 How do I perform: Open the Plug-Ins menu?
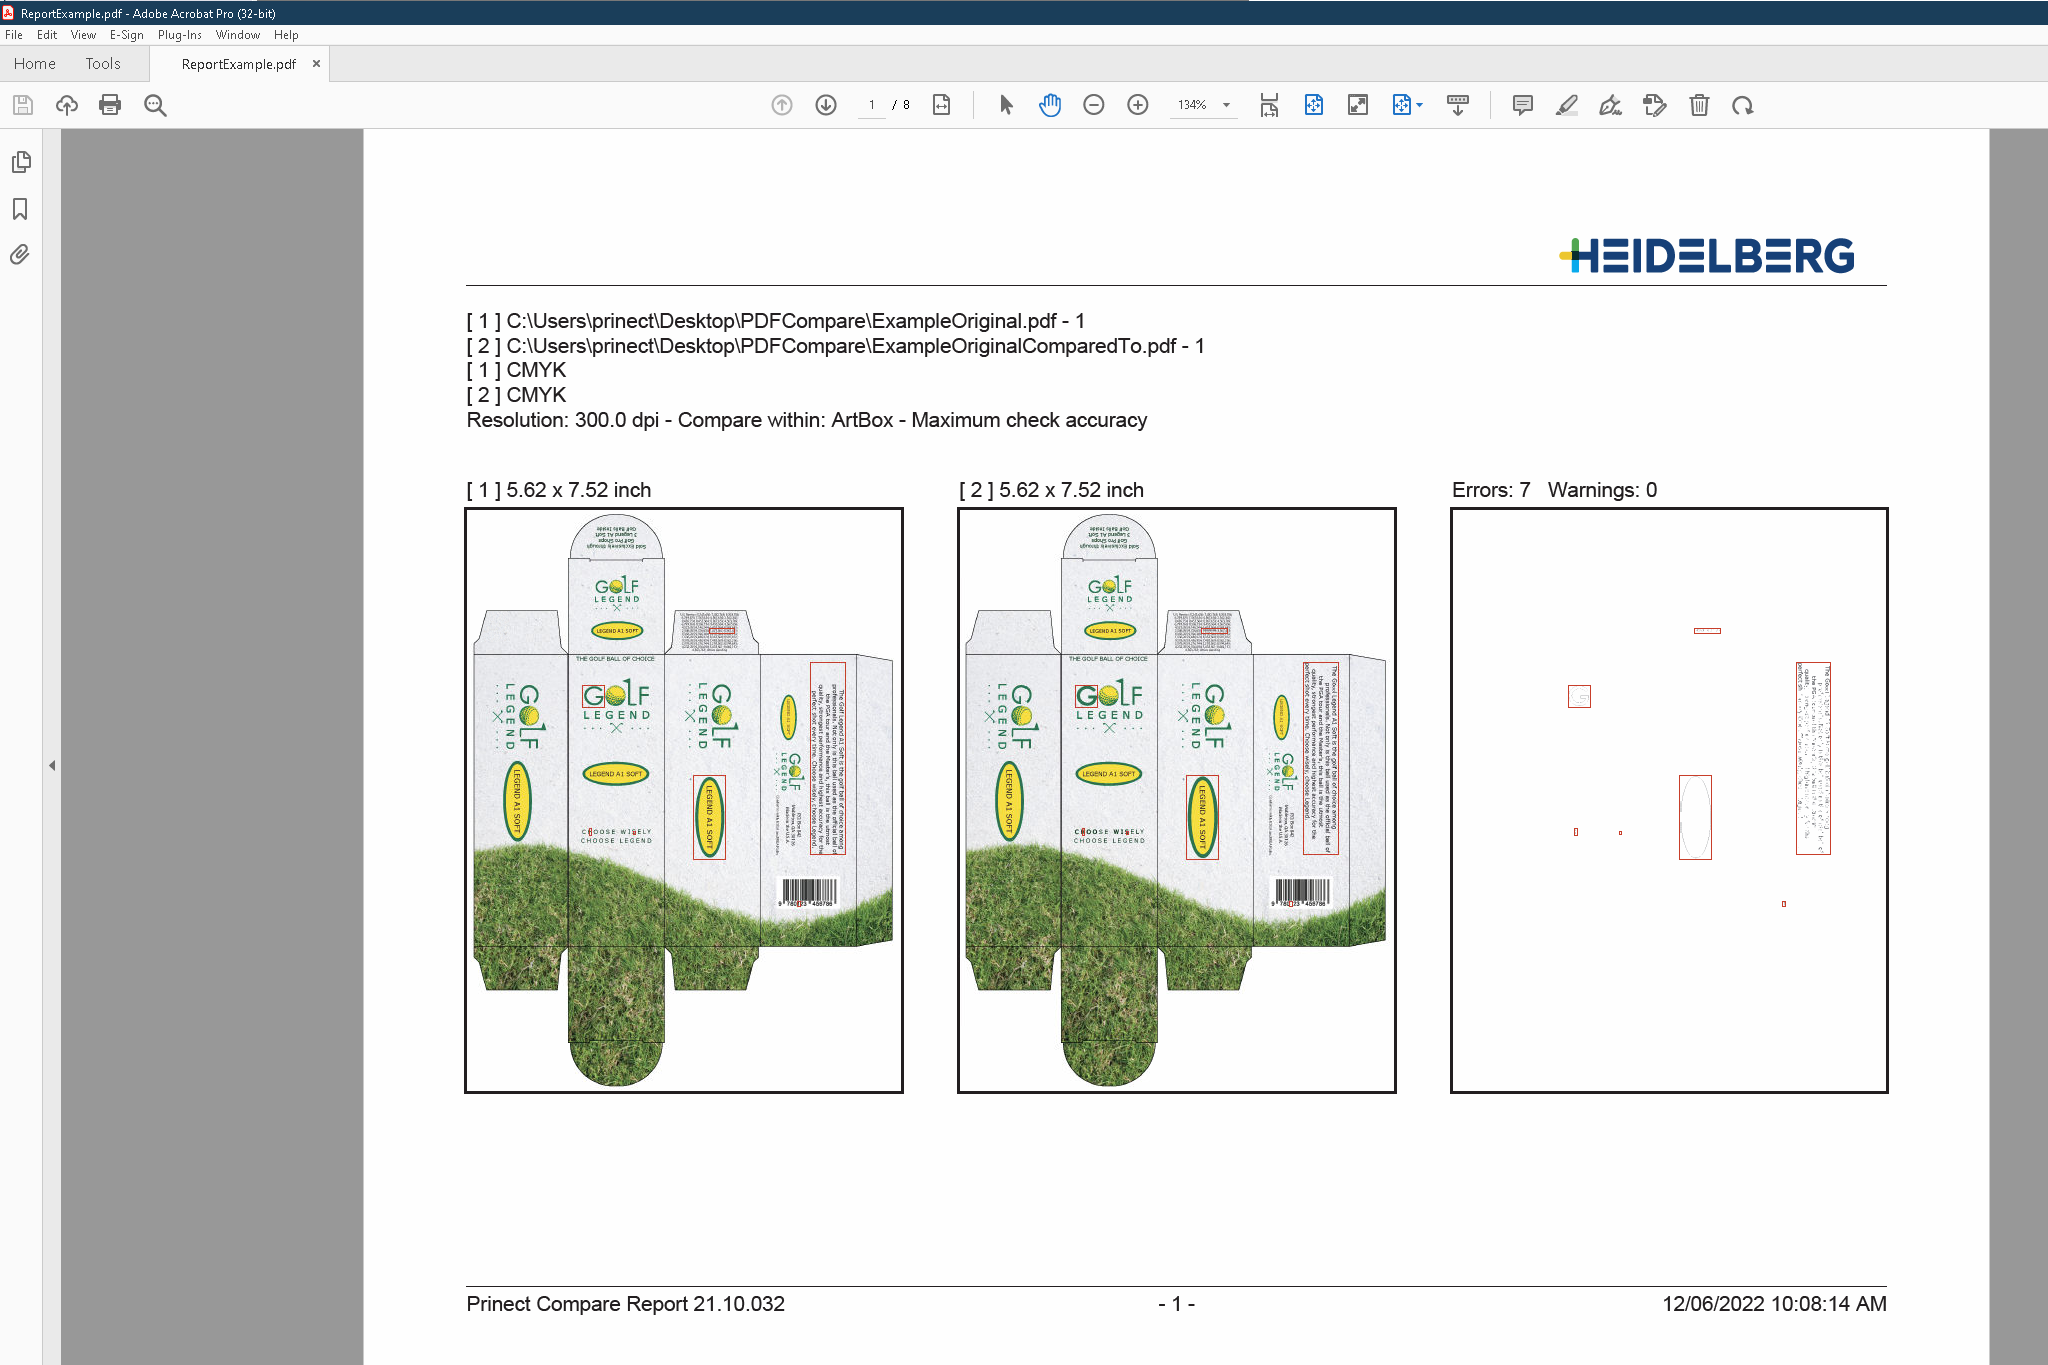tap(180, 35)
